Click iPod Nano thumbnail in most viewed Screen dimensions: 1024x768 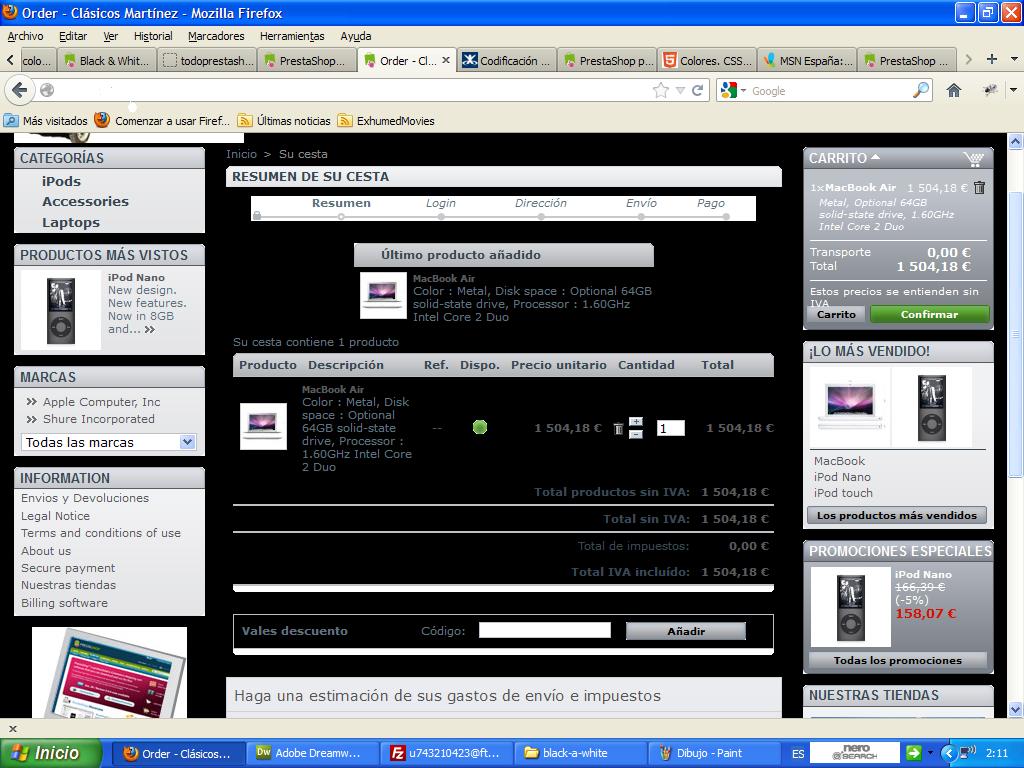click(61, 310)
